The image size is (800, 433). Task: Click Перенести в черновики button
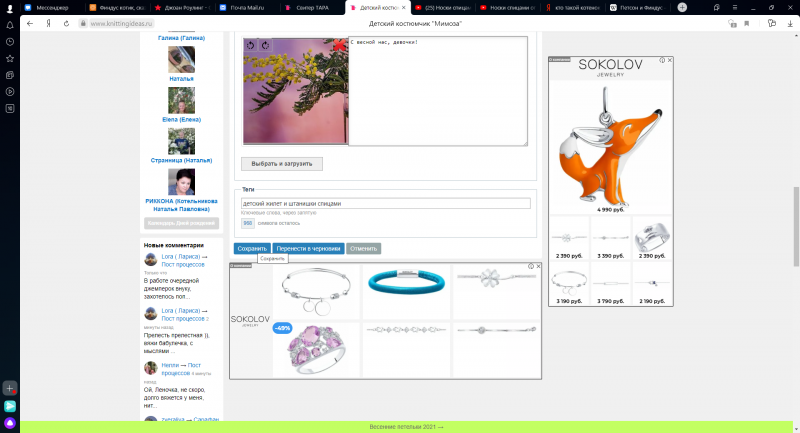click(x=308, y=248)
